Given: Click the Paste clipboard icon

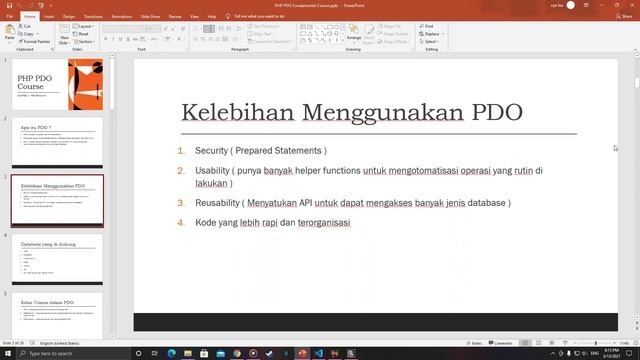Looking at the screenshot, I should pyautogui.click(x=9, y=30).
